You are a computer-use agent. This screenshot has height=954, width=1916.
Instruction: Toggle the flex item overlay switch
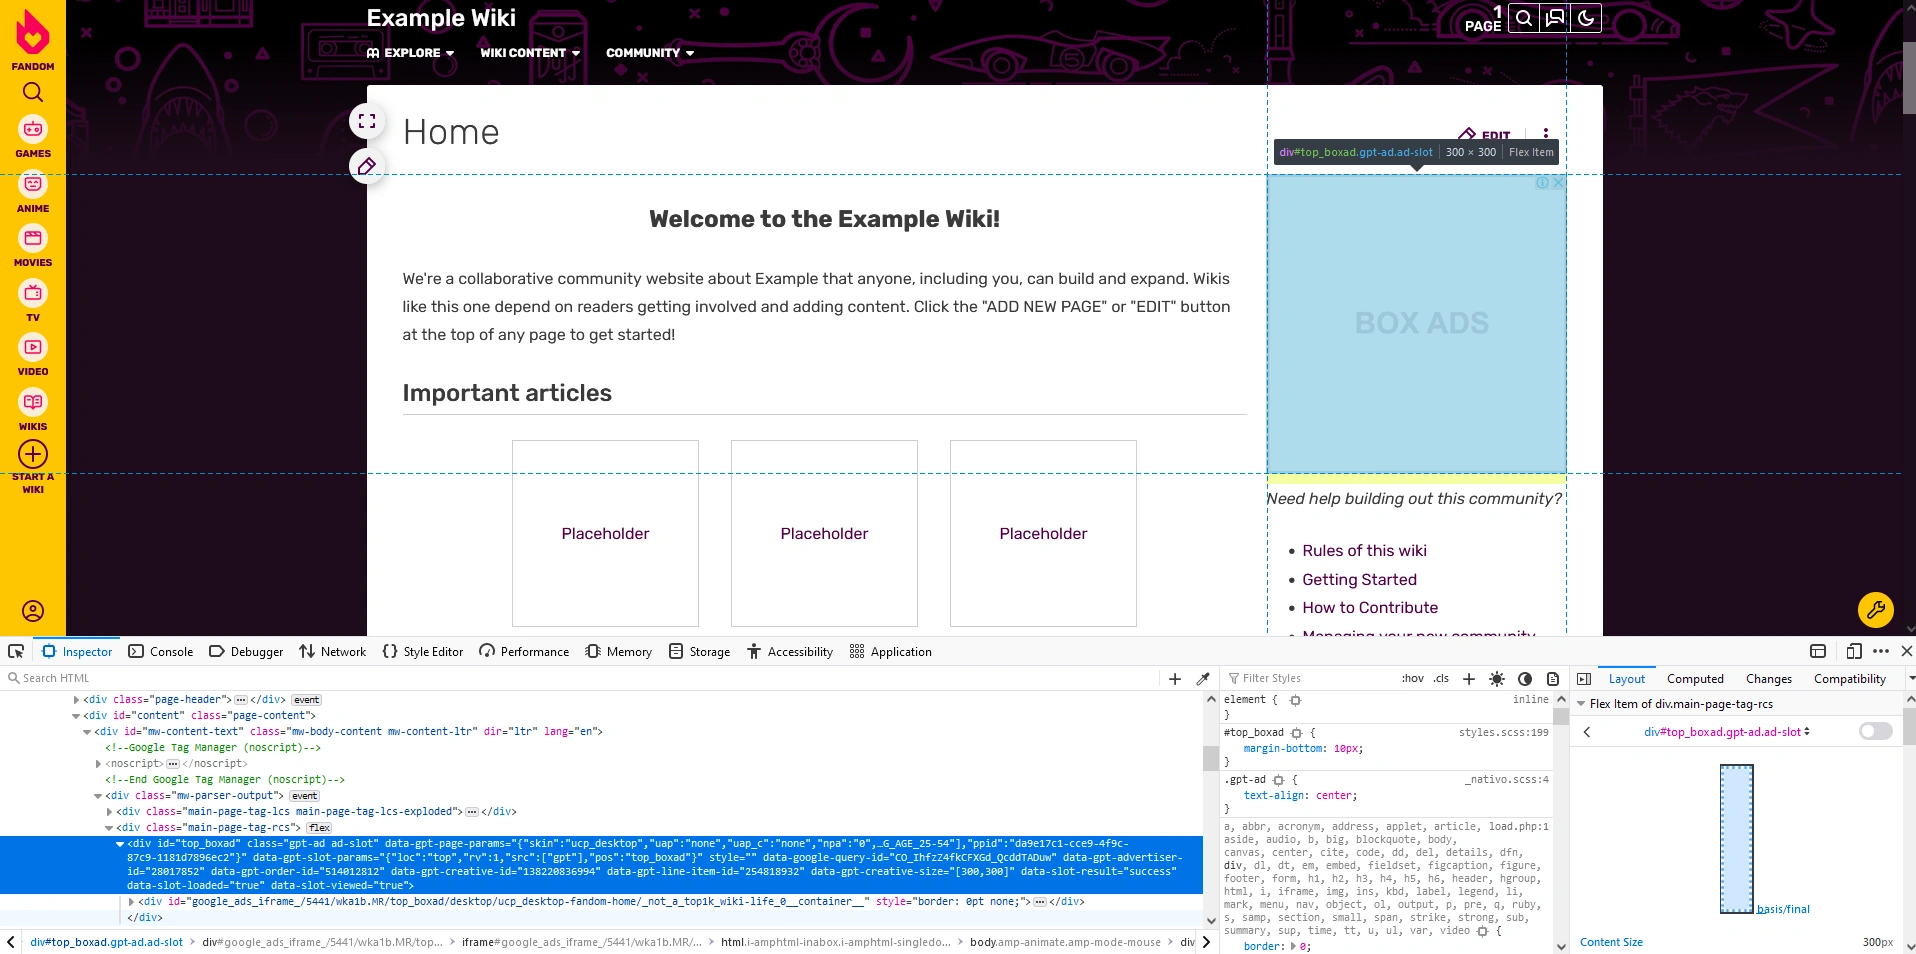pyautogui.click(x=1875, y=731)
